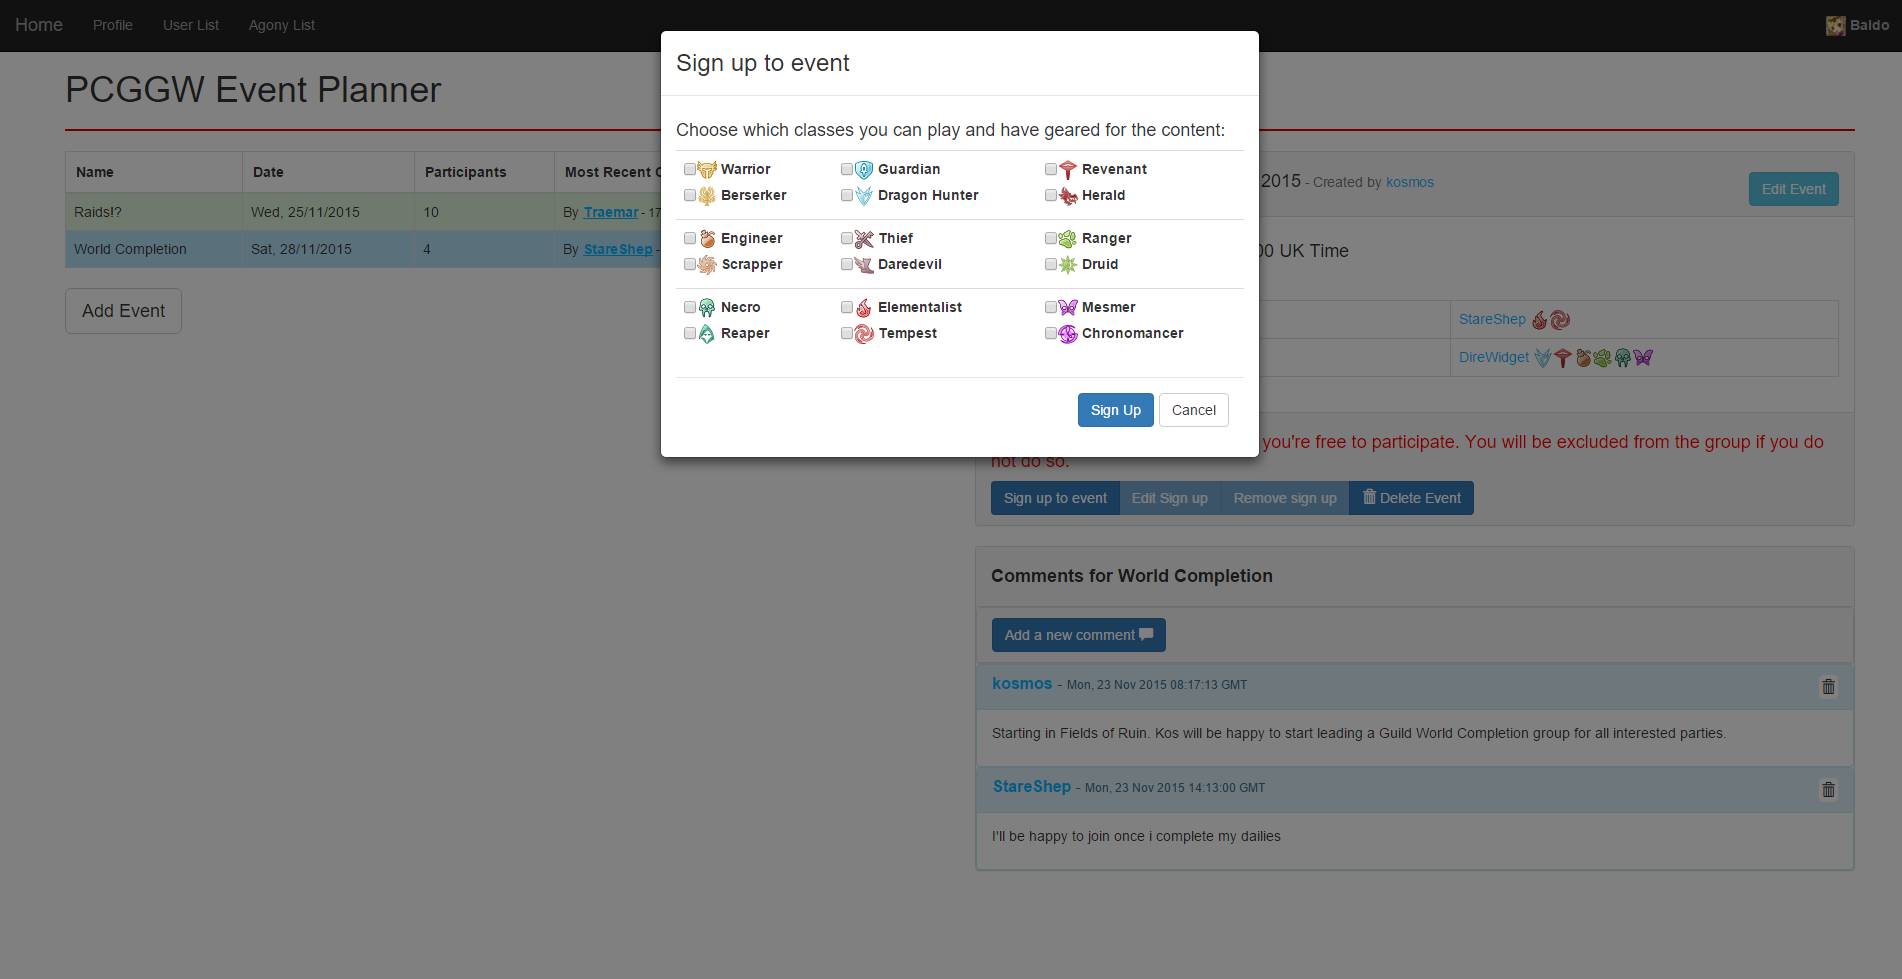Enable the Druid checkbox
This screenshot has width=1902, height=979.
coord(1051,264)
